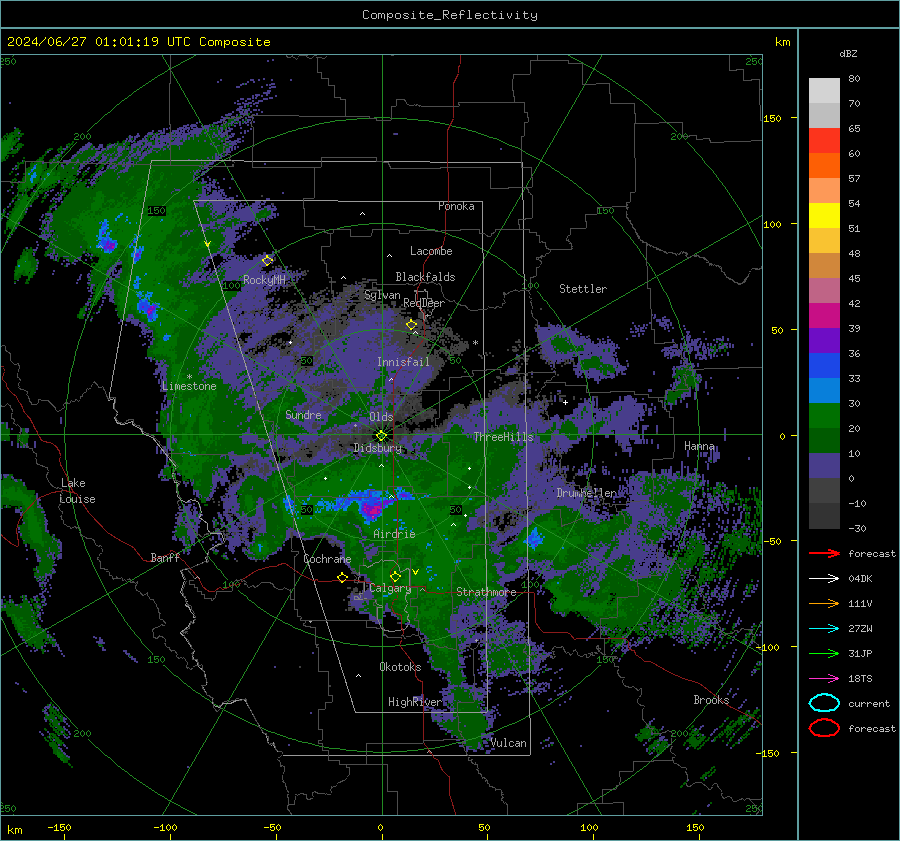This screenshot has height=841, width=900.
Task: Click the white 04DK arrow legend icon
Action: (x=824, y=579)
